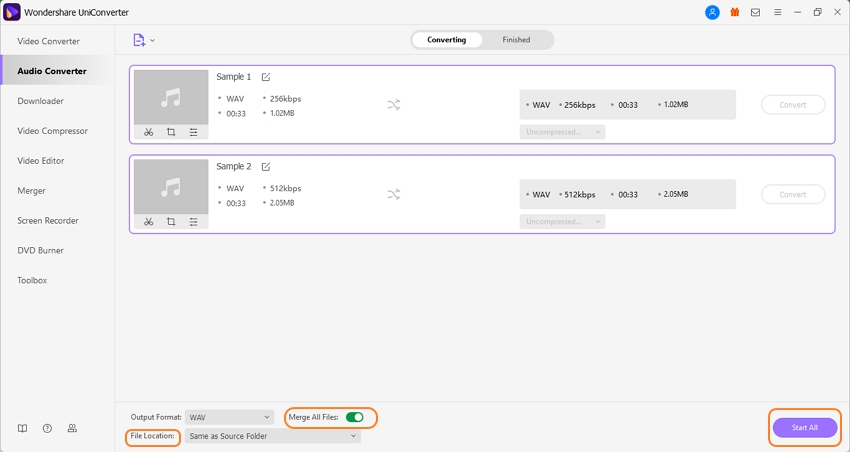
Task: Click the crop icon under Sample 2
Action: [x=171, y=222]
